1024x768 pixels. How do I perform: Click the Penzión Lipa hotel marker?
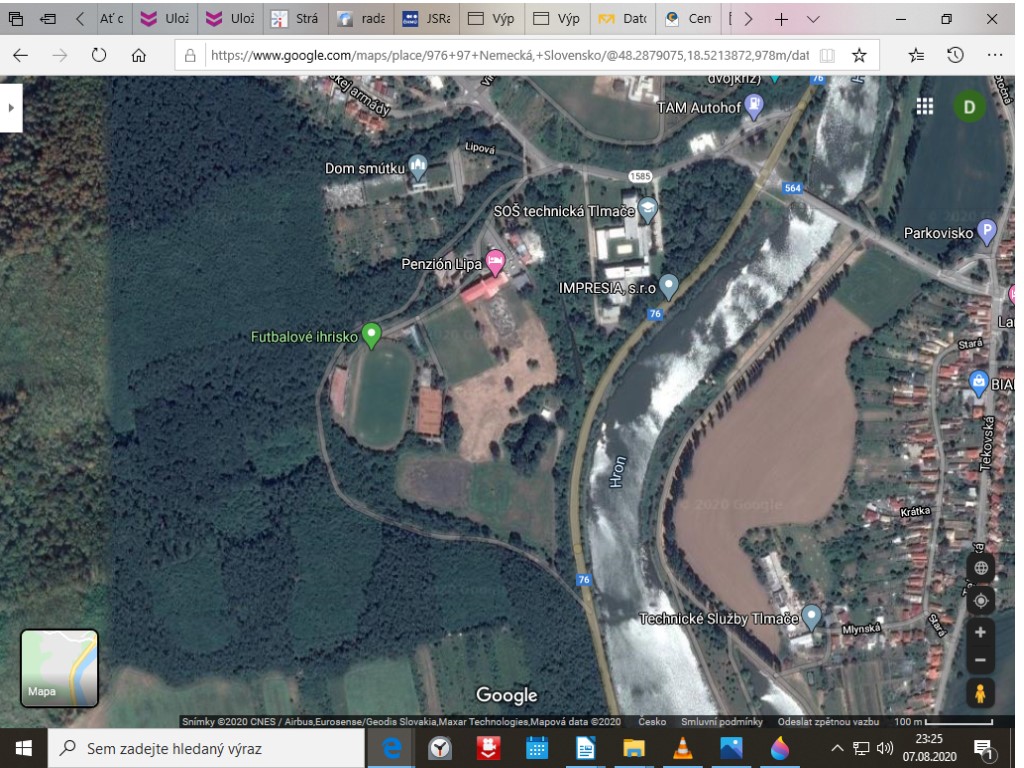[495, 261]
